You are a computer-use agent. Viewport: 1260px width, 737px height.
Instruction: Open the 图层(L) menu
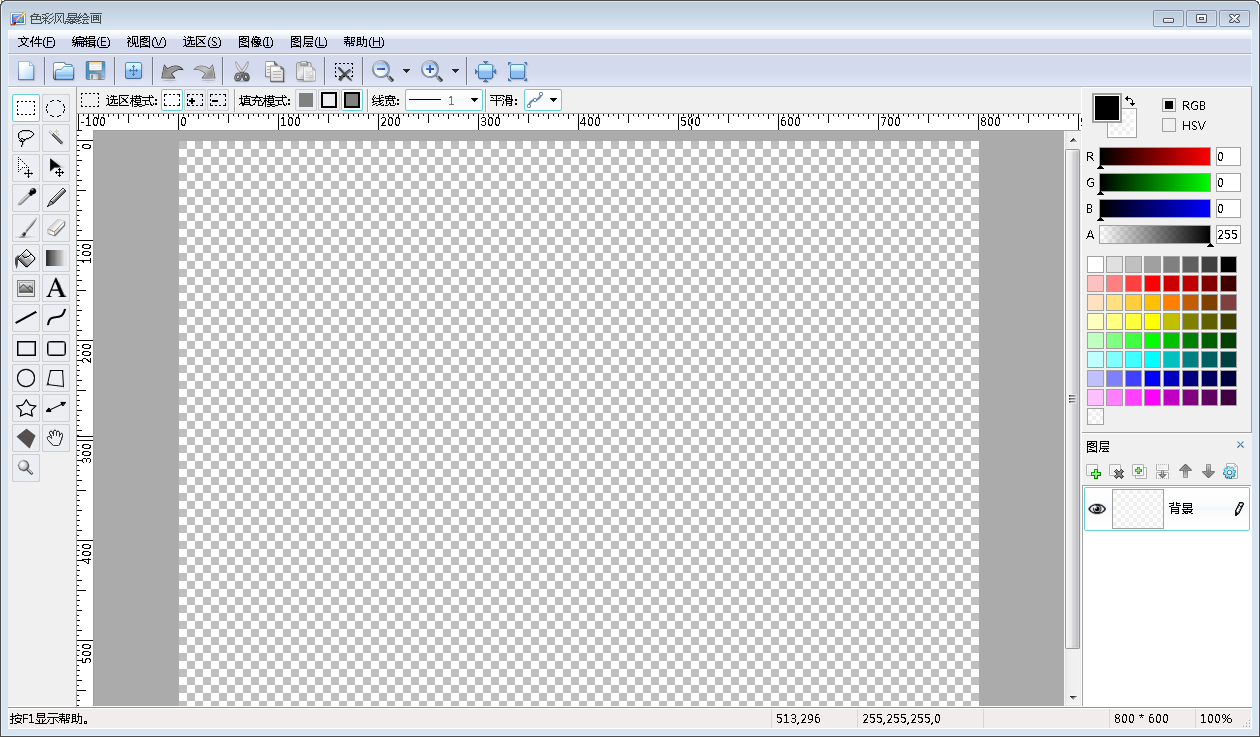click(308, 42)
